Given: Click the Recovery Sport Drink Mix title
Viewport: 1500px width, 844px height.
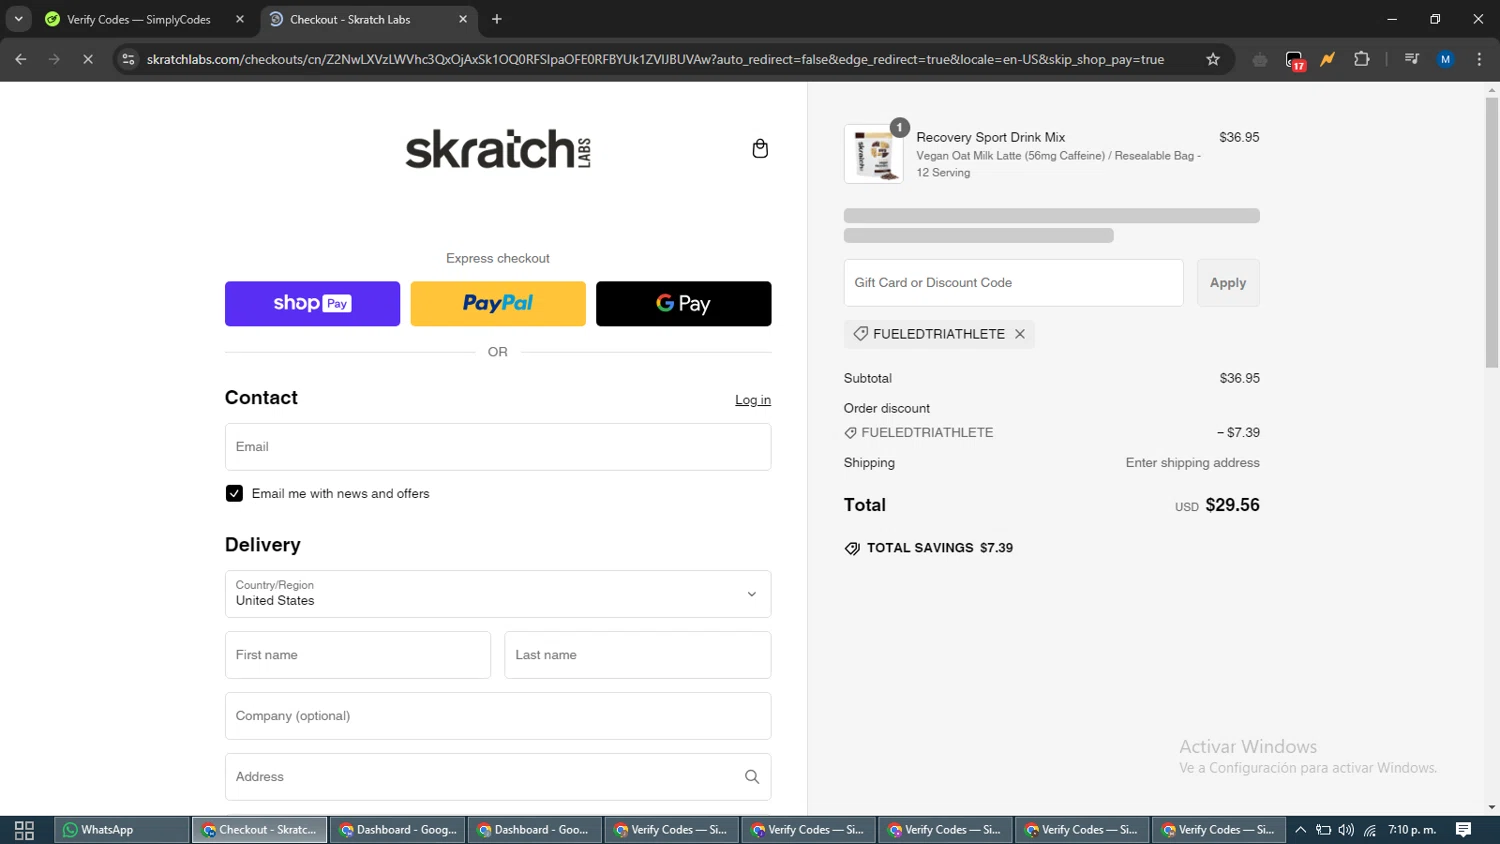Looking at the screenshot, I should tap(991, 137).
